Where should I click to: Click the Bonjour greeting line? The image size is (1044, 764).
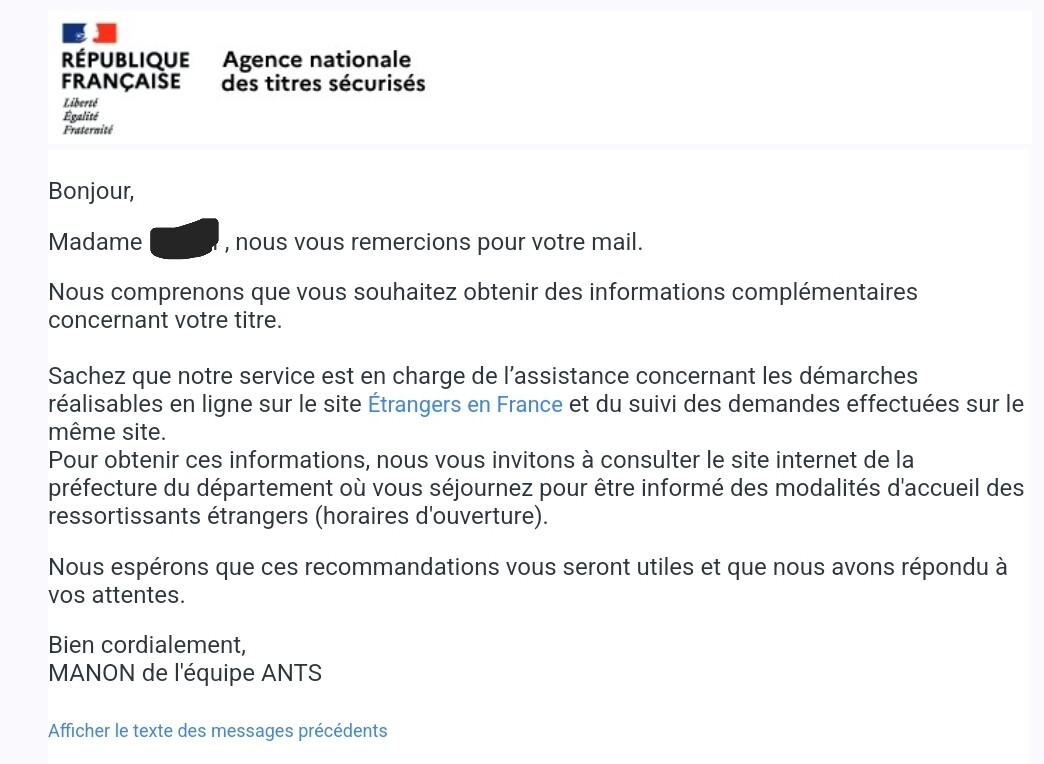point(91,191)
